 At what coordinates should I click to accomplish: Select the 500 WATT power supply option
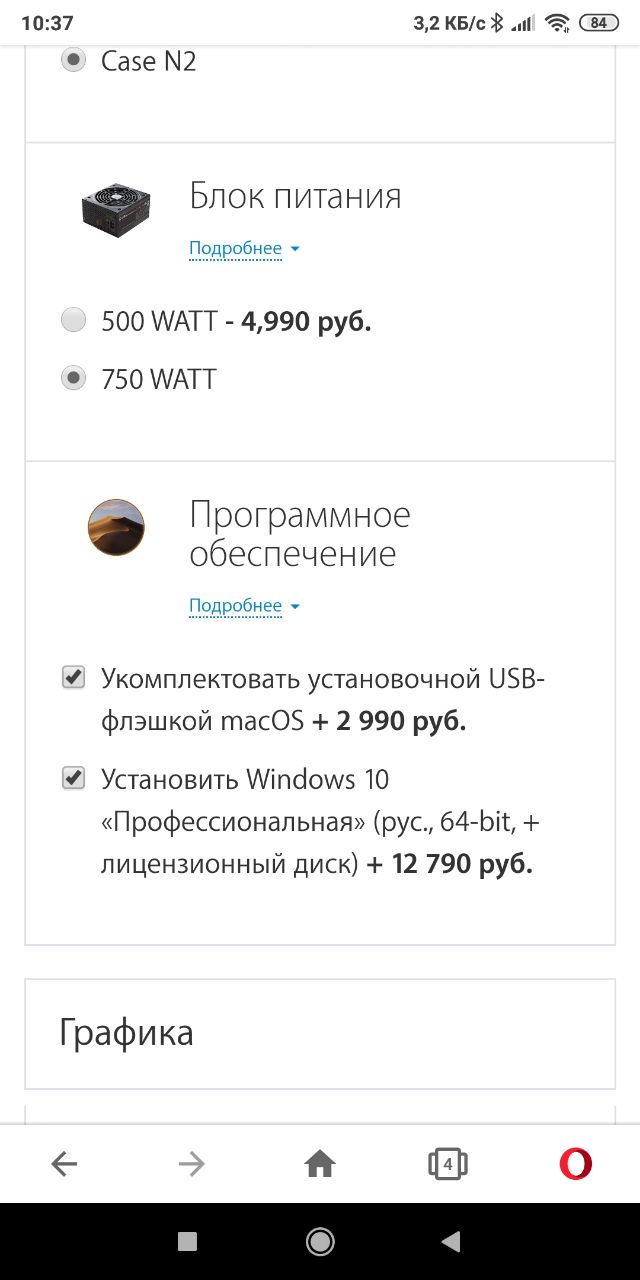74,321
